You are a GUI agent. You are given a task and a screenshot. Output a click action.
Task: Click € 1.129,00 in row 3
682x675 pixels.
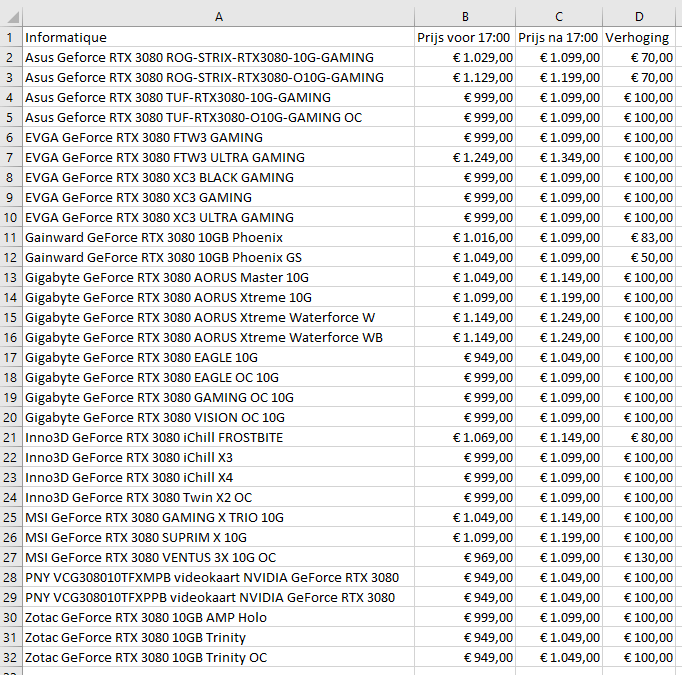pyautogui.click(x=465, y=77)
